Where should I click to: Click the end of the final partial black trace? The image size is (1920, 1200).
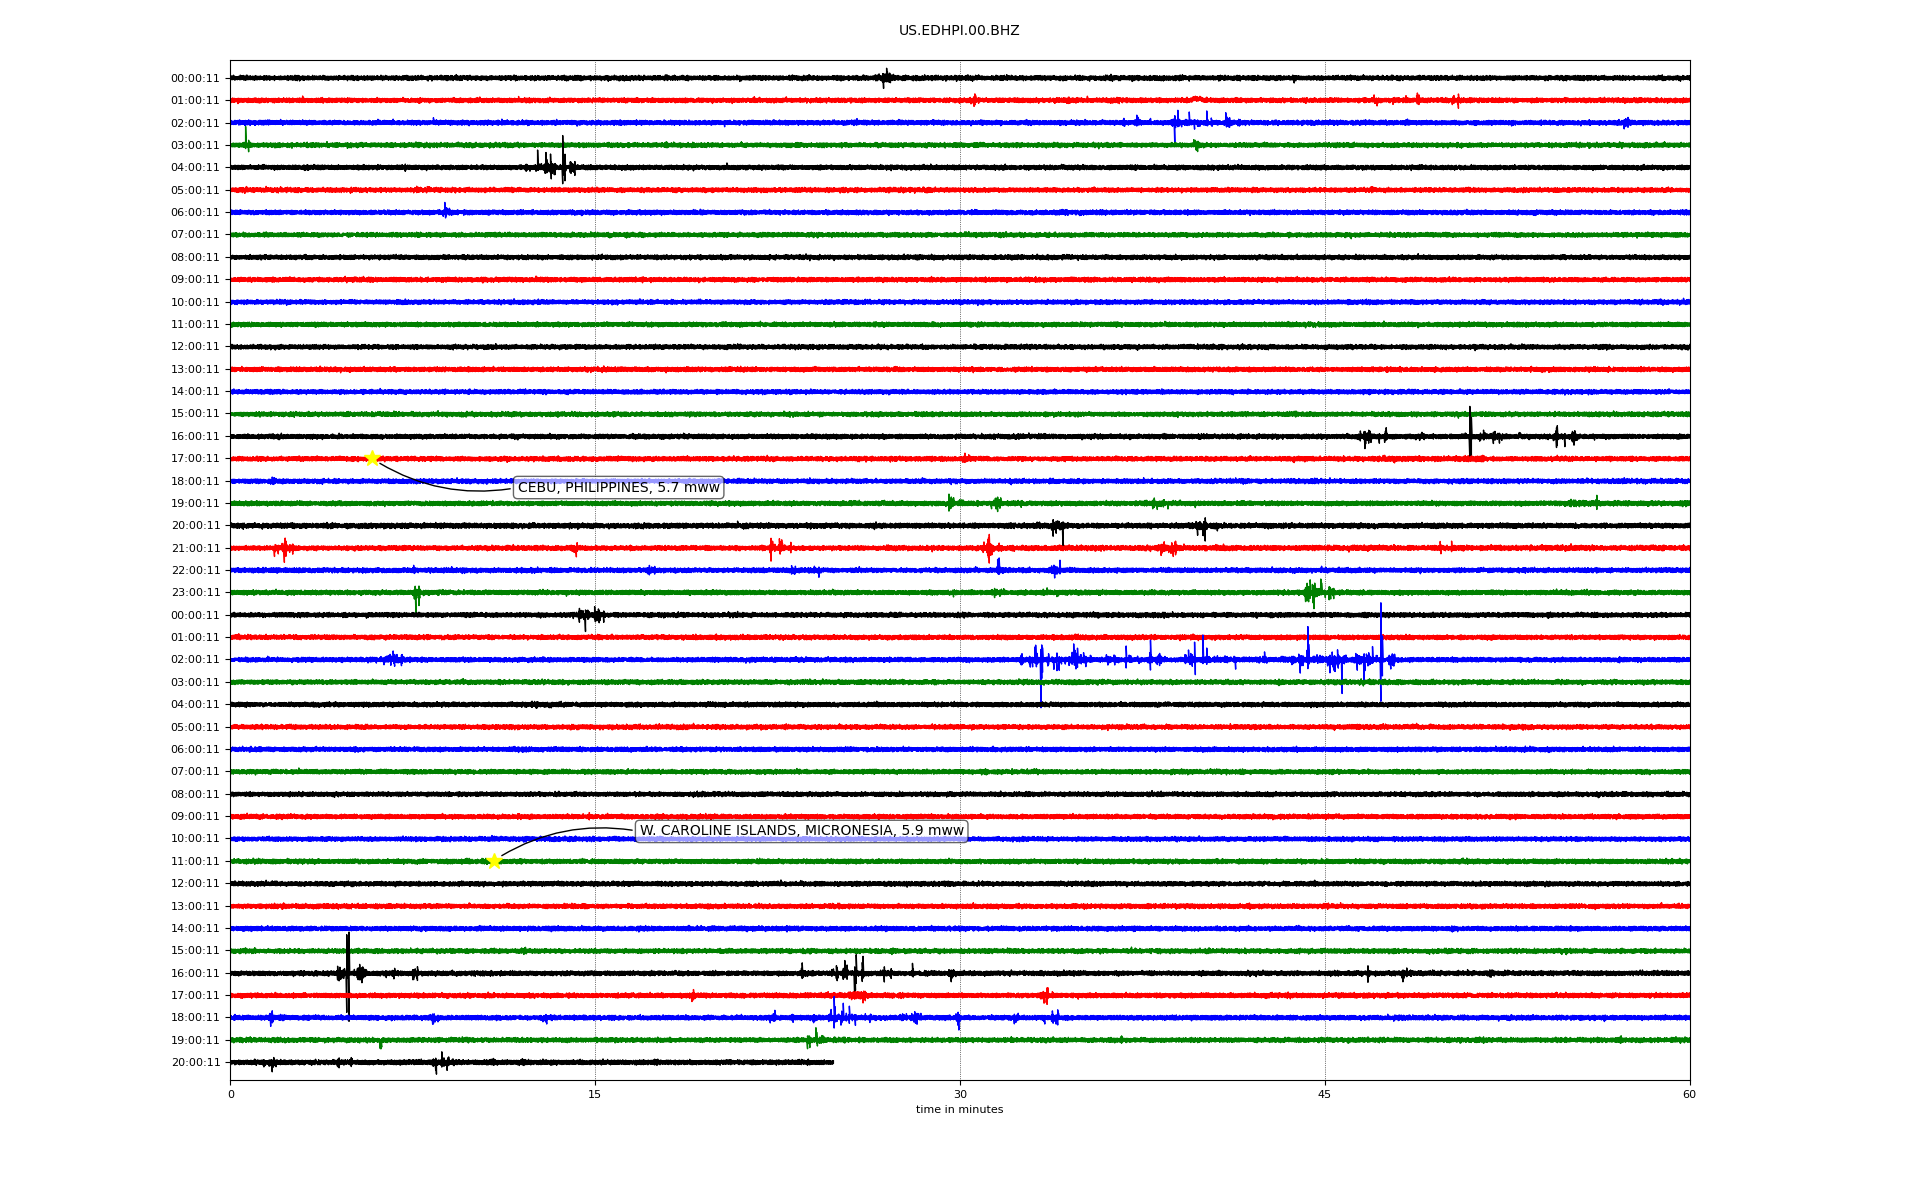832,1062
